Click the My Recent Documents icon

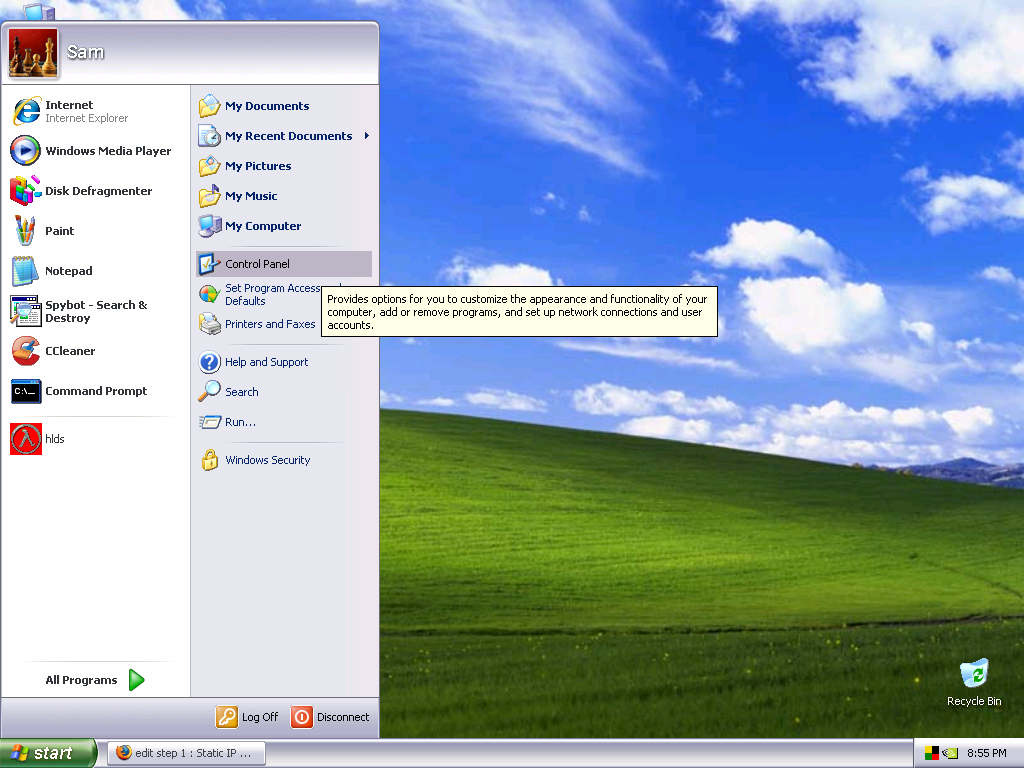210,136
